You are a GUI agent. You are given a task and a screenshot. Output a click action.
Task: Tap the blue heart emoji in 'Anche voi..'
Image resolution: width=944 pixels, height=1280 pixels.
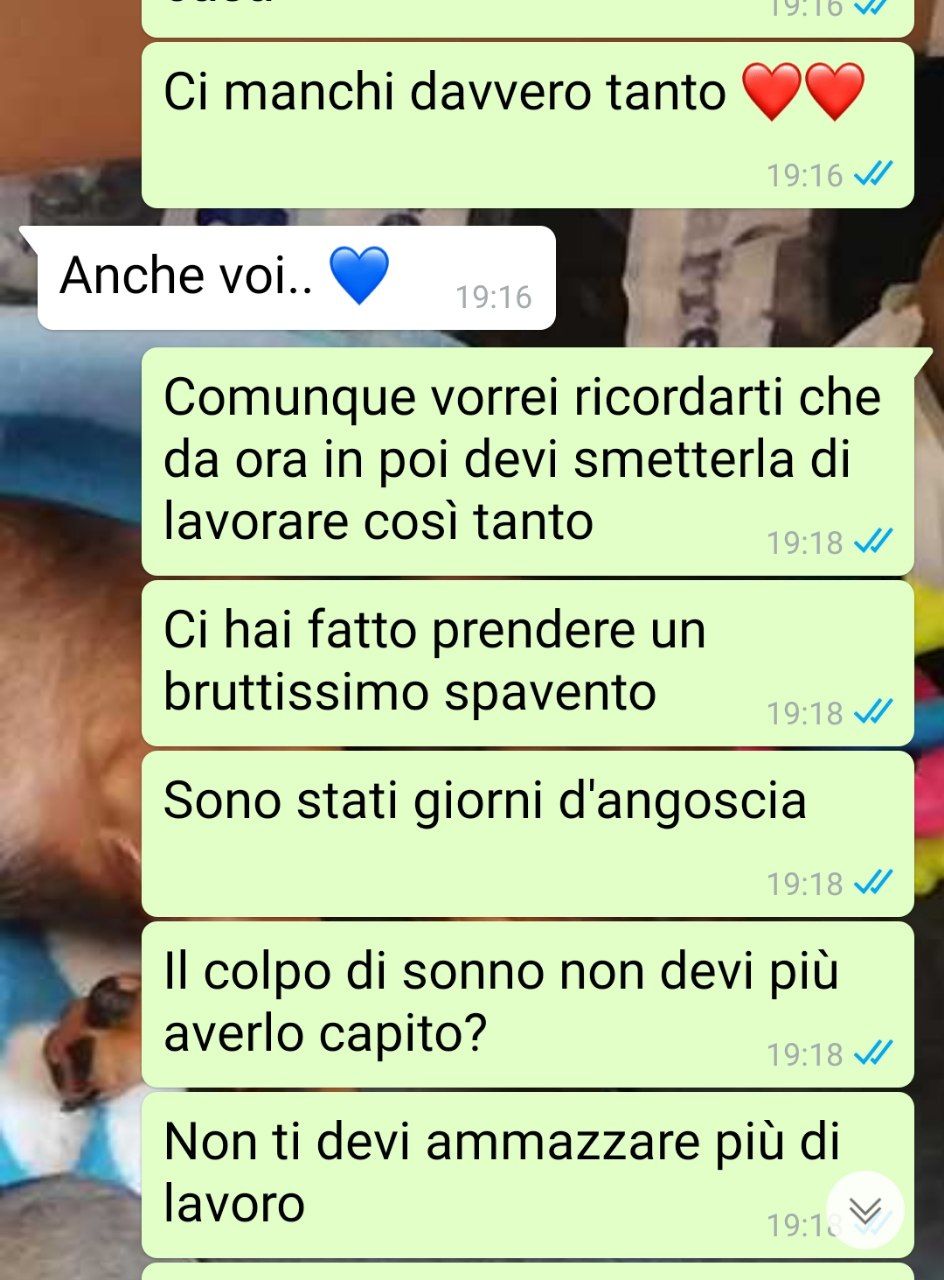(x=358, y=276)
